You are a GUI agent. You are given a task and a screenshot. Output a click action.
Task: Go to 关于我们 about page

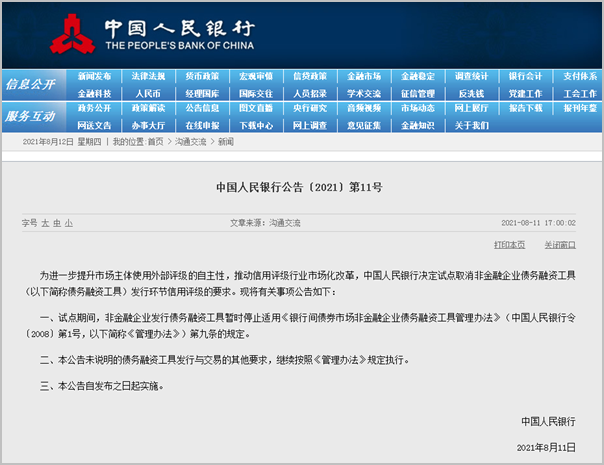point(471,125)
